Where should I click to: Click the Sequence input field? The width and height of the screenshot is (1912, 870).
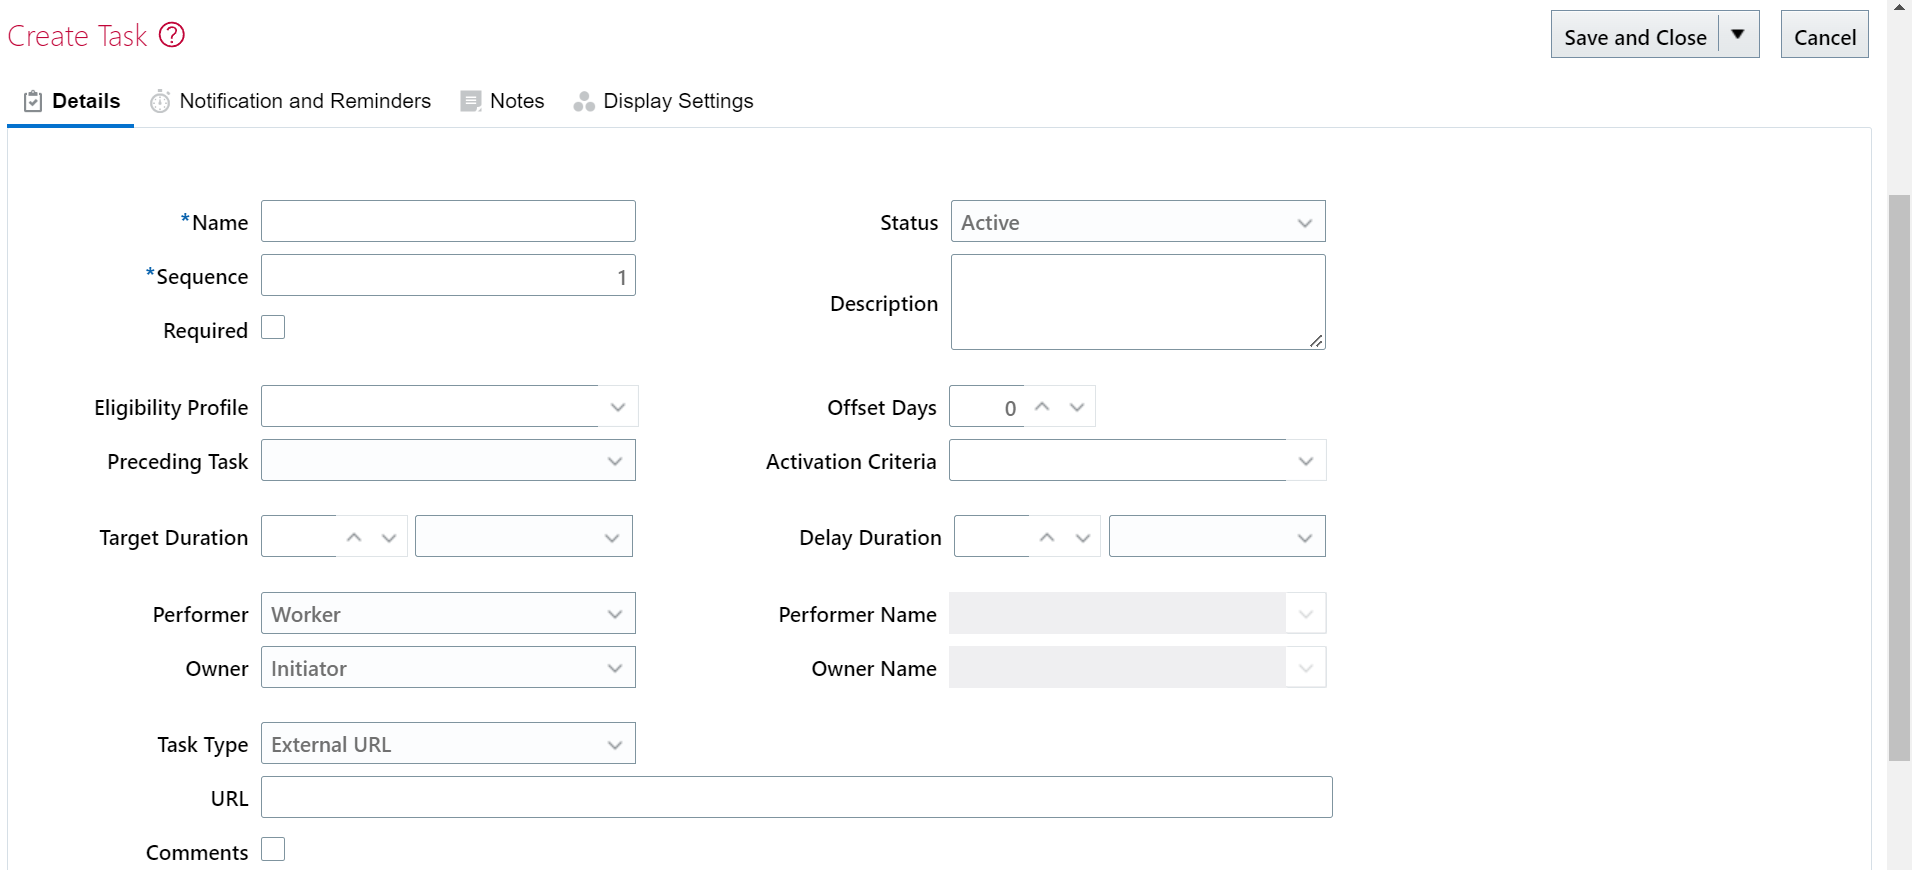click(448, 275)
